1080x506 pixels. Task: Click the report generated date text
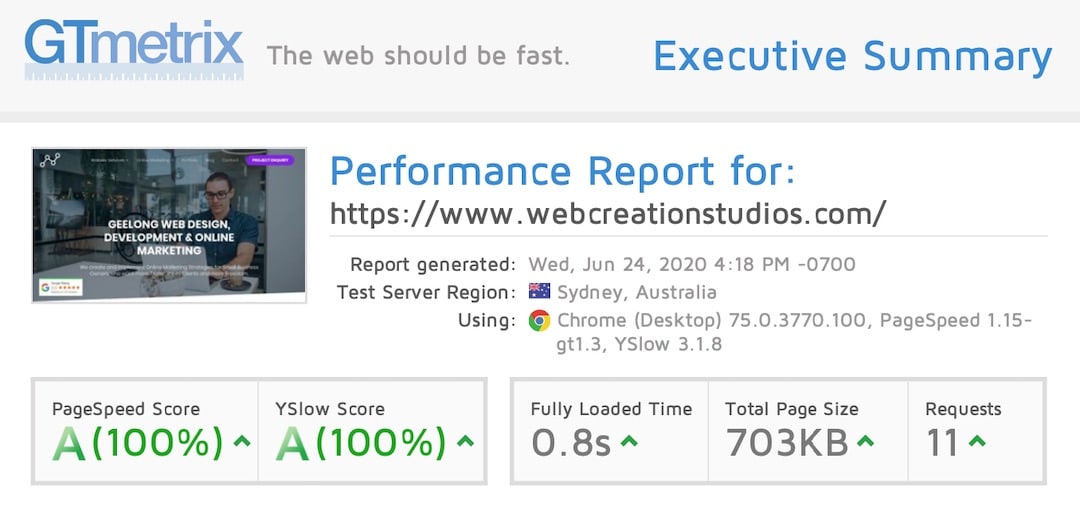click(692, 264)
